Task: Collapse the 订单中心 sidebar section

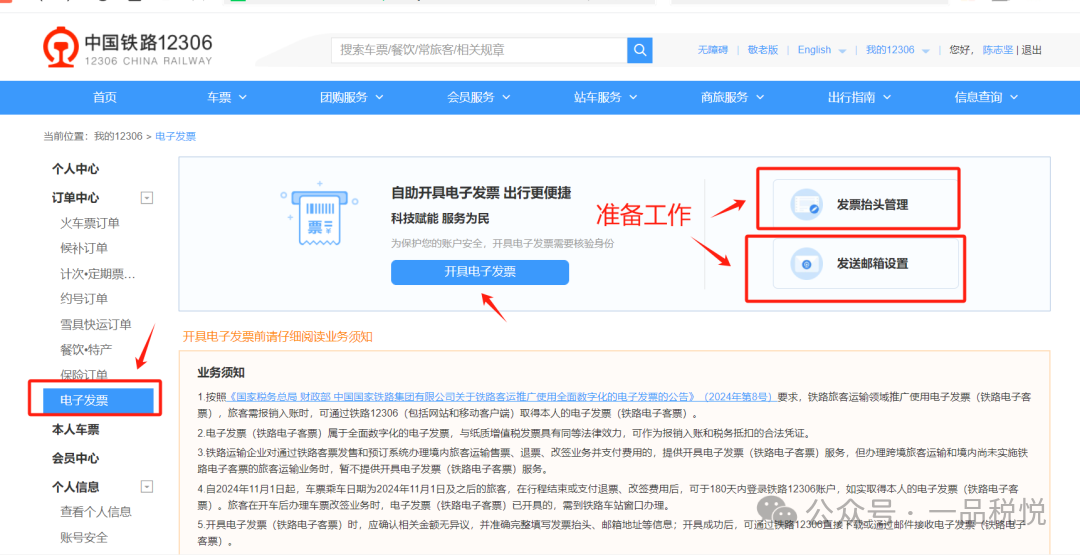Action: [x=147, y=198]
